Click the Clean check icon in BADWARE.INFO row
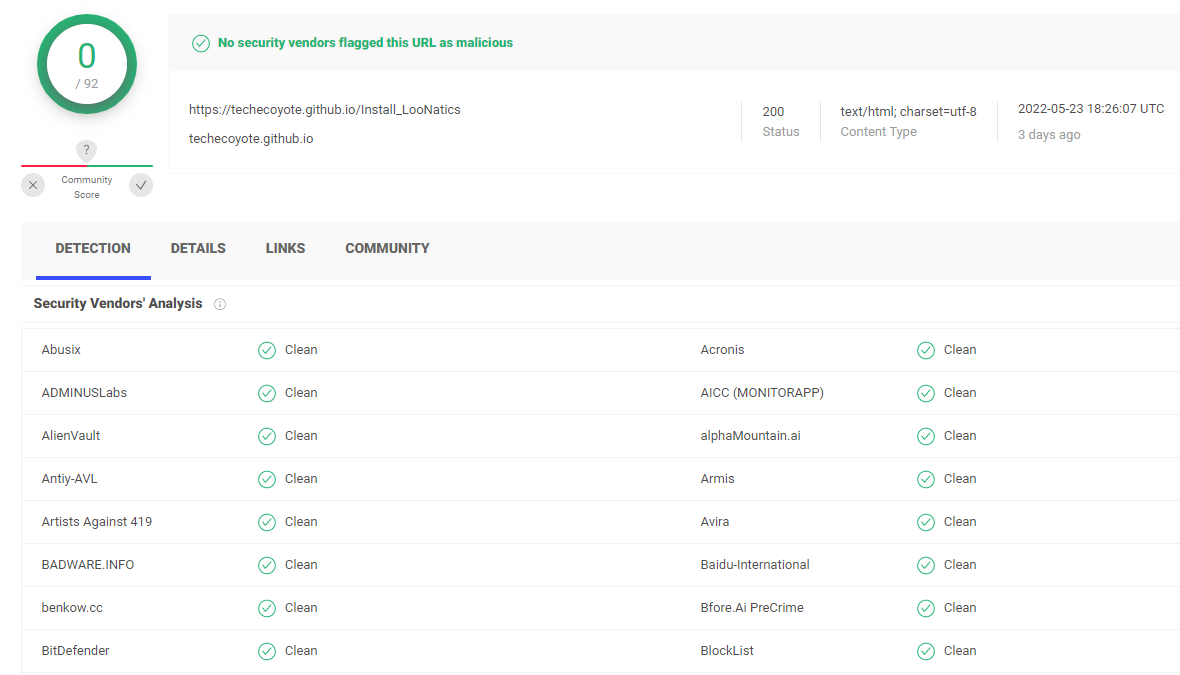Screen dimensions: 1180x675 267,565
